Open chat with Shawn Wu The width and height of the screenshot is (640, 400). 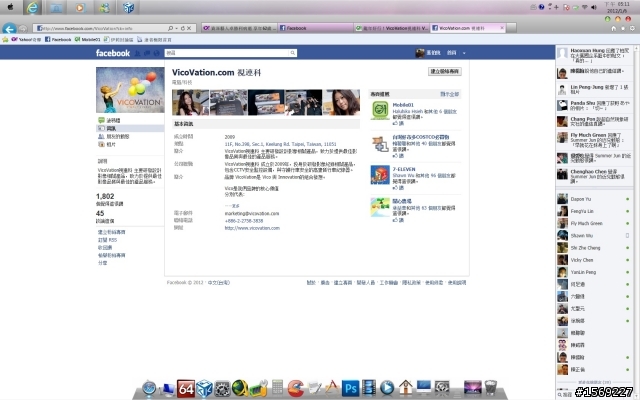(581, 236)
